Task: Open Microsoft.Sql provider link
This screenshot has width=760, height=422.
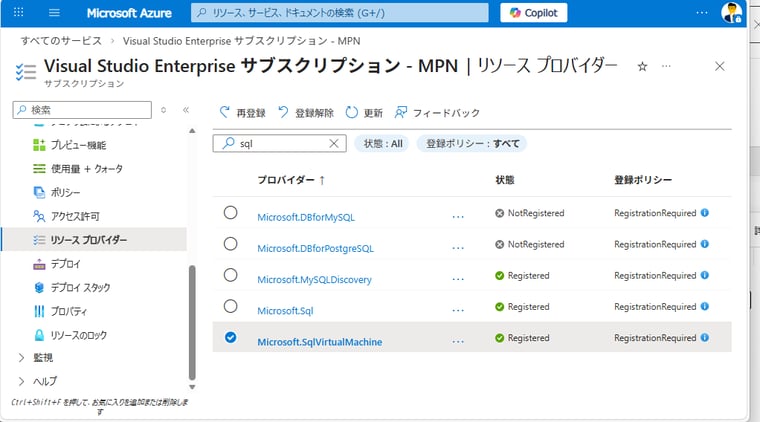Action: click(285, 311)
